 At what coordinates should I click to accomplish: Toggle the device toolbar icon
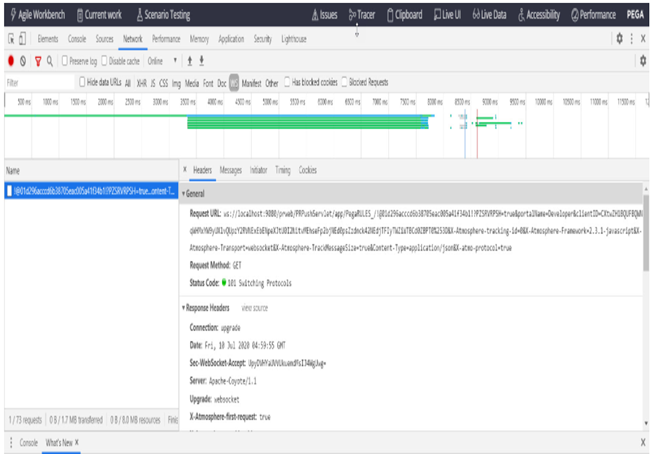pos(23,38)
